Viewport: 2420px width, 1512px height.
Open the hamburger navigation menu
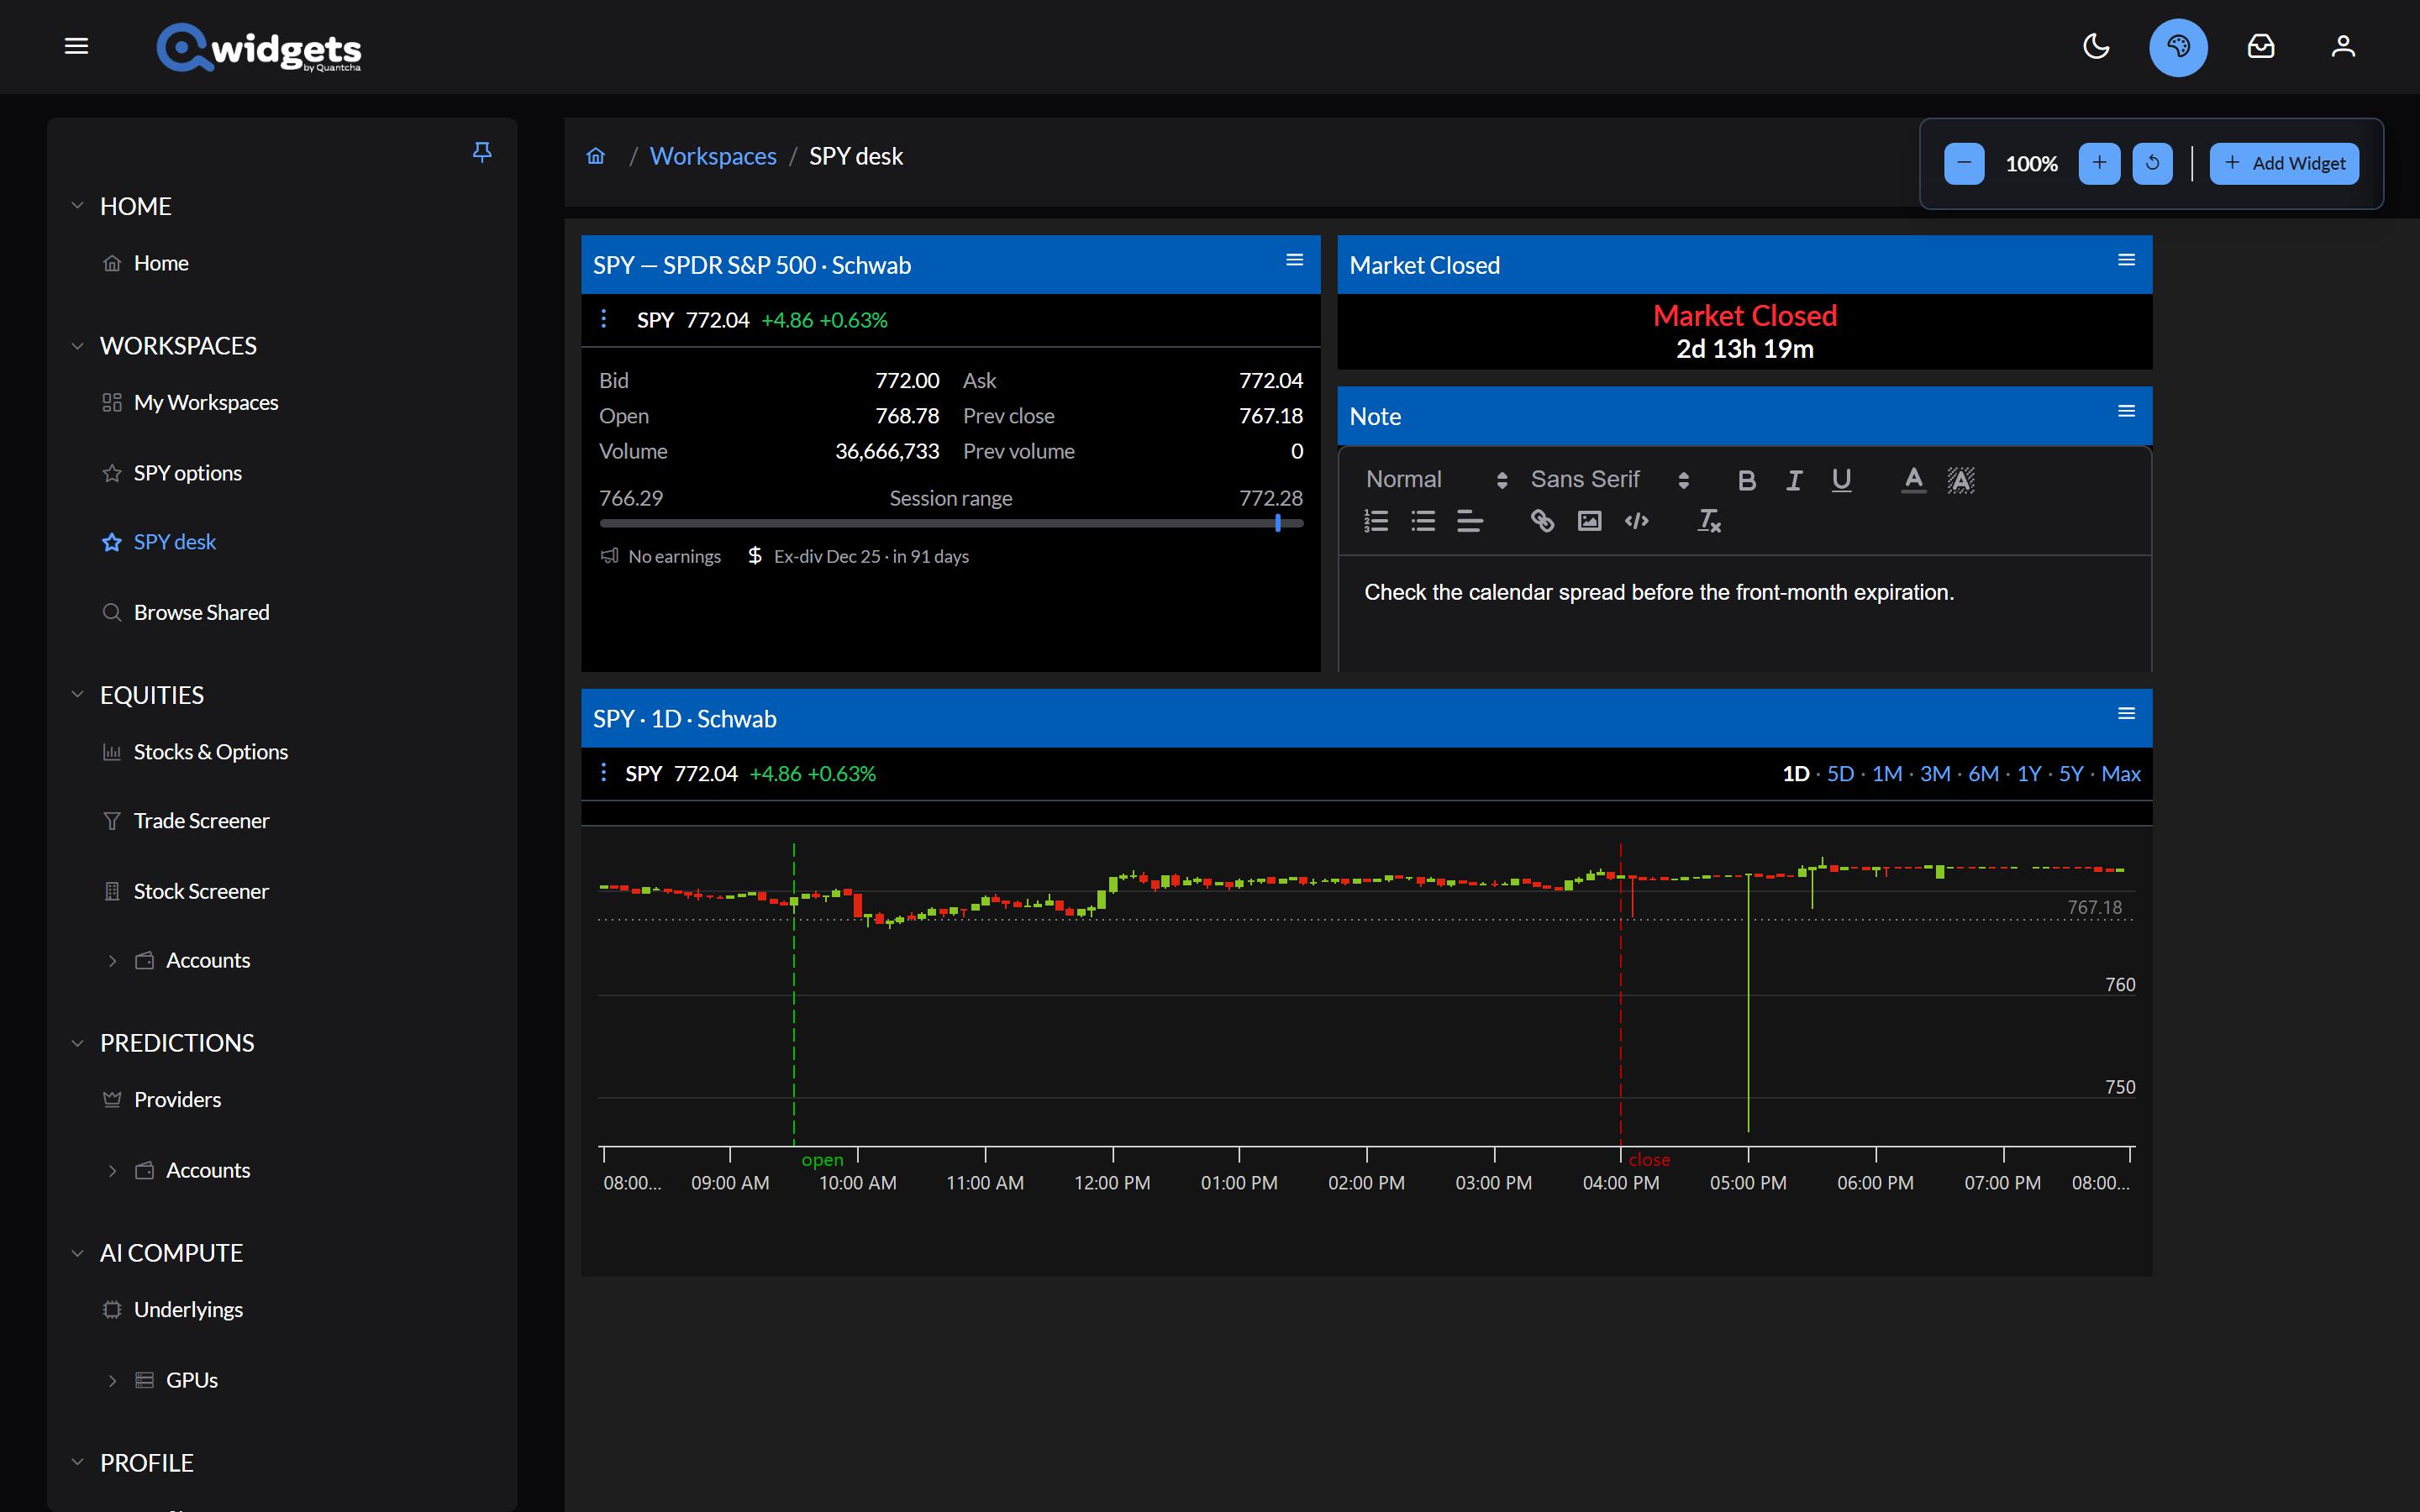(x=76, y=46)
